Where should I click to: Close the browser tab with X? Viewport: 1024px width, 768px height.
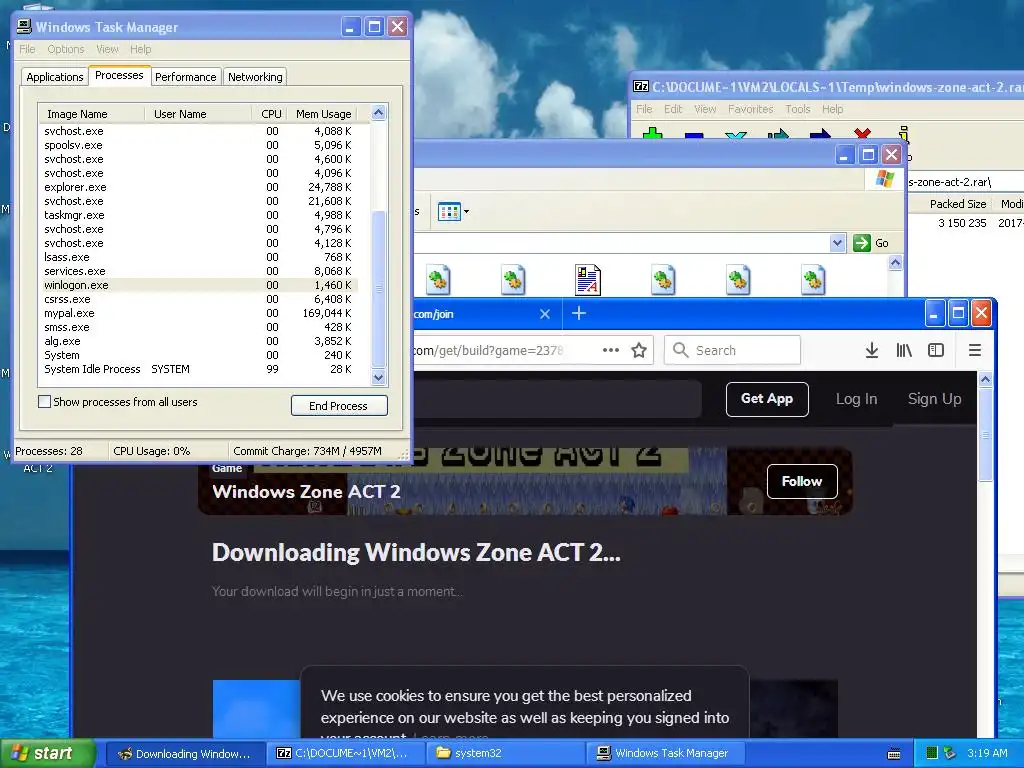coord(545,314)
